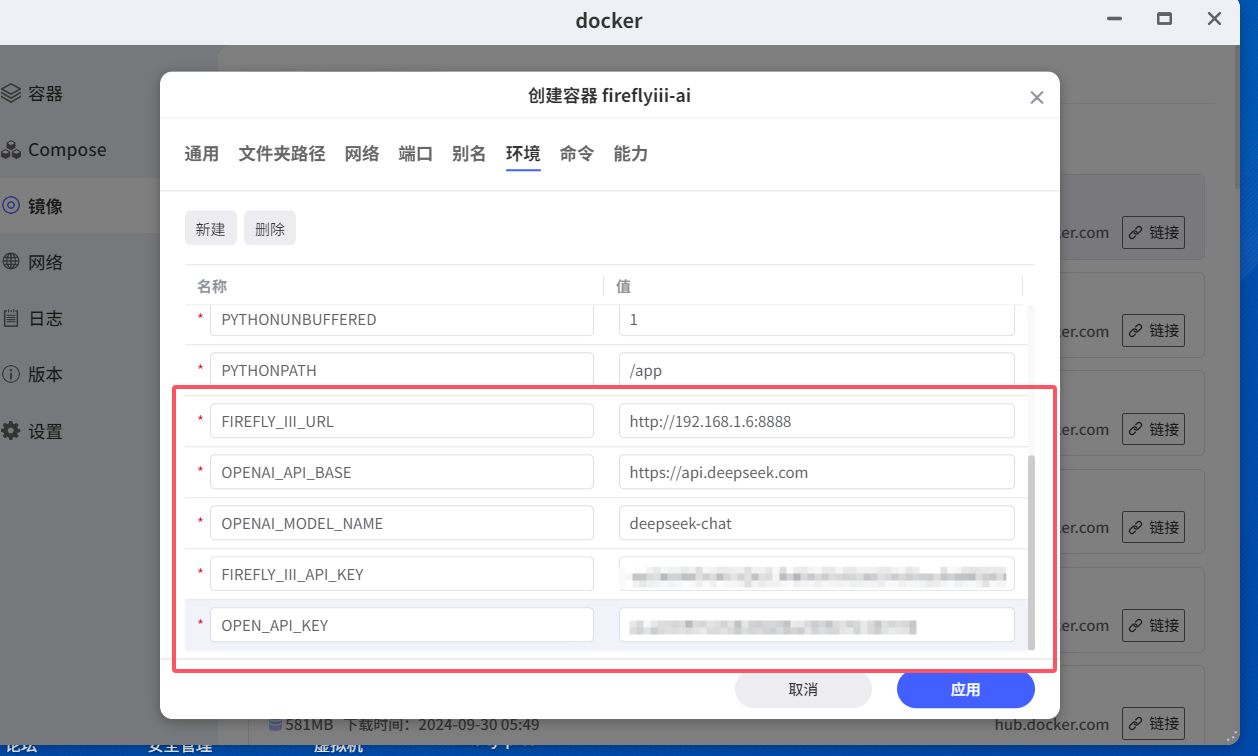Click the fourth 链接 button in the image list
Viewport: 1258px width, 756px height.
point(1153,527)
